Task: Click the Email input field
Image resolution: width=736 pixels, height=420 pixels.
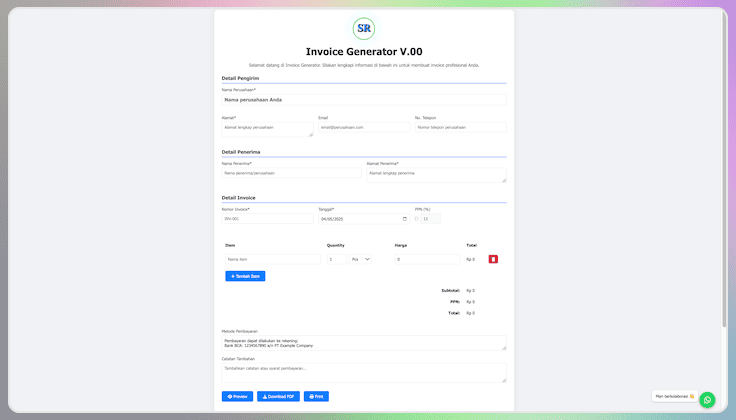Action: (364, 127)
